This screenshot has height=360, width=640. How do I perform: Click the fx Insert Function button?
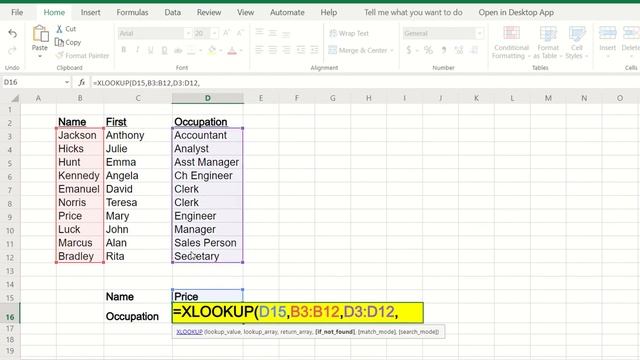point(82,82)
